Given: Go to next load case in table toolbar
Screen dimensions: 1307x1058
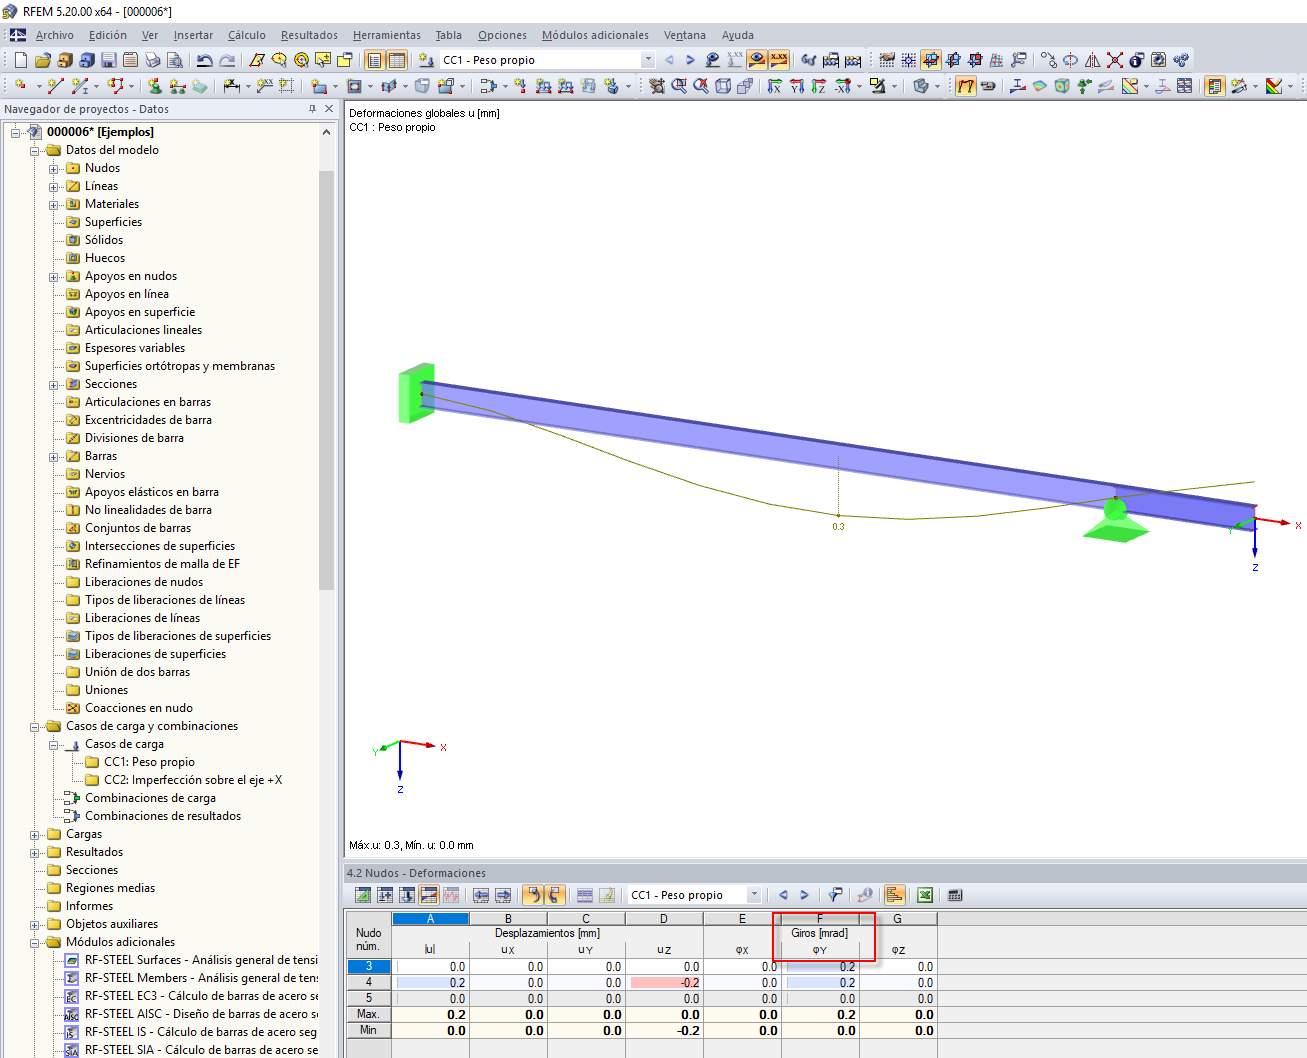Looking at the screenshot, I should tap(804, 895).
